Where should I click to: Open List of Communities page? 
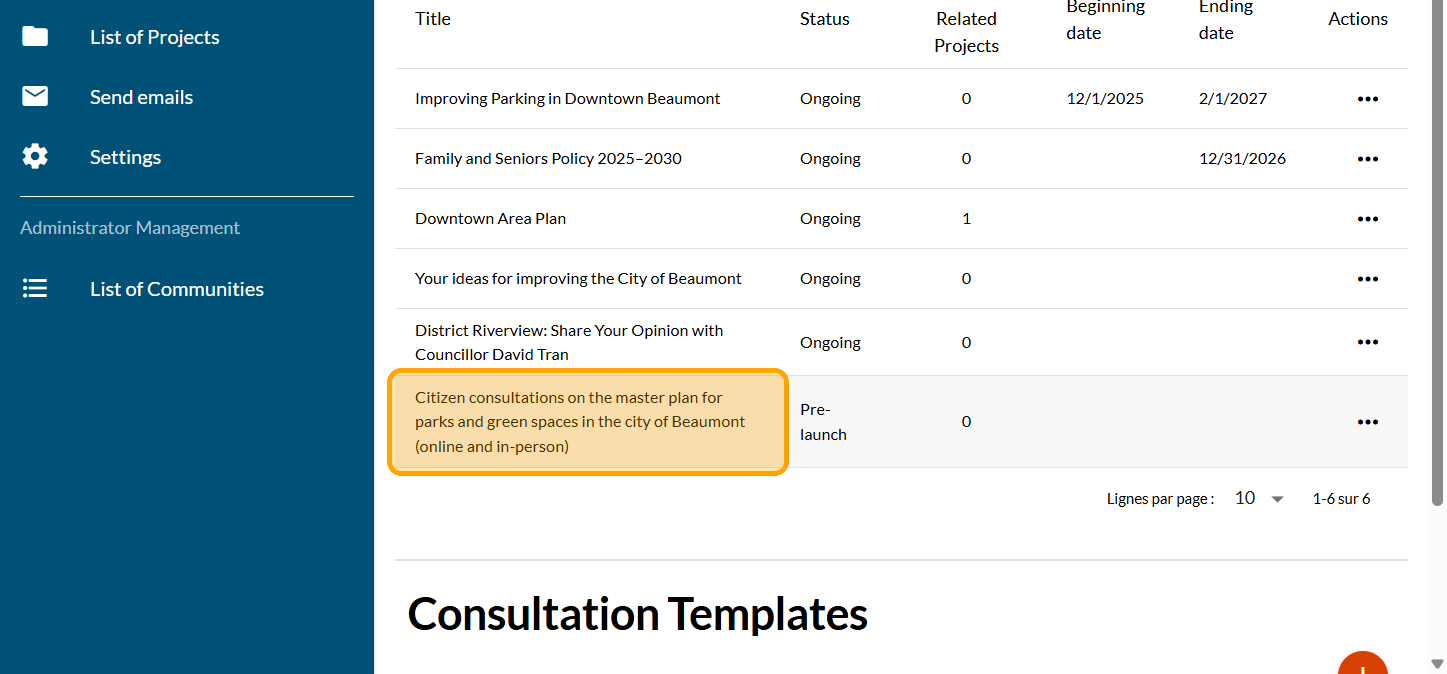[176, 289]
